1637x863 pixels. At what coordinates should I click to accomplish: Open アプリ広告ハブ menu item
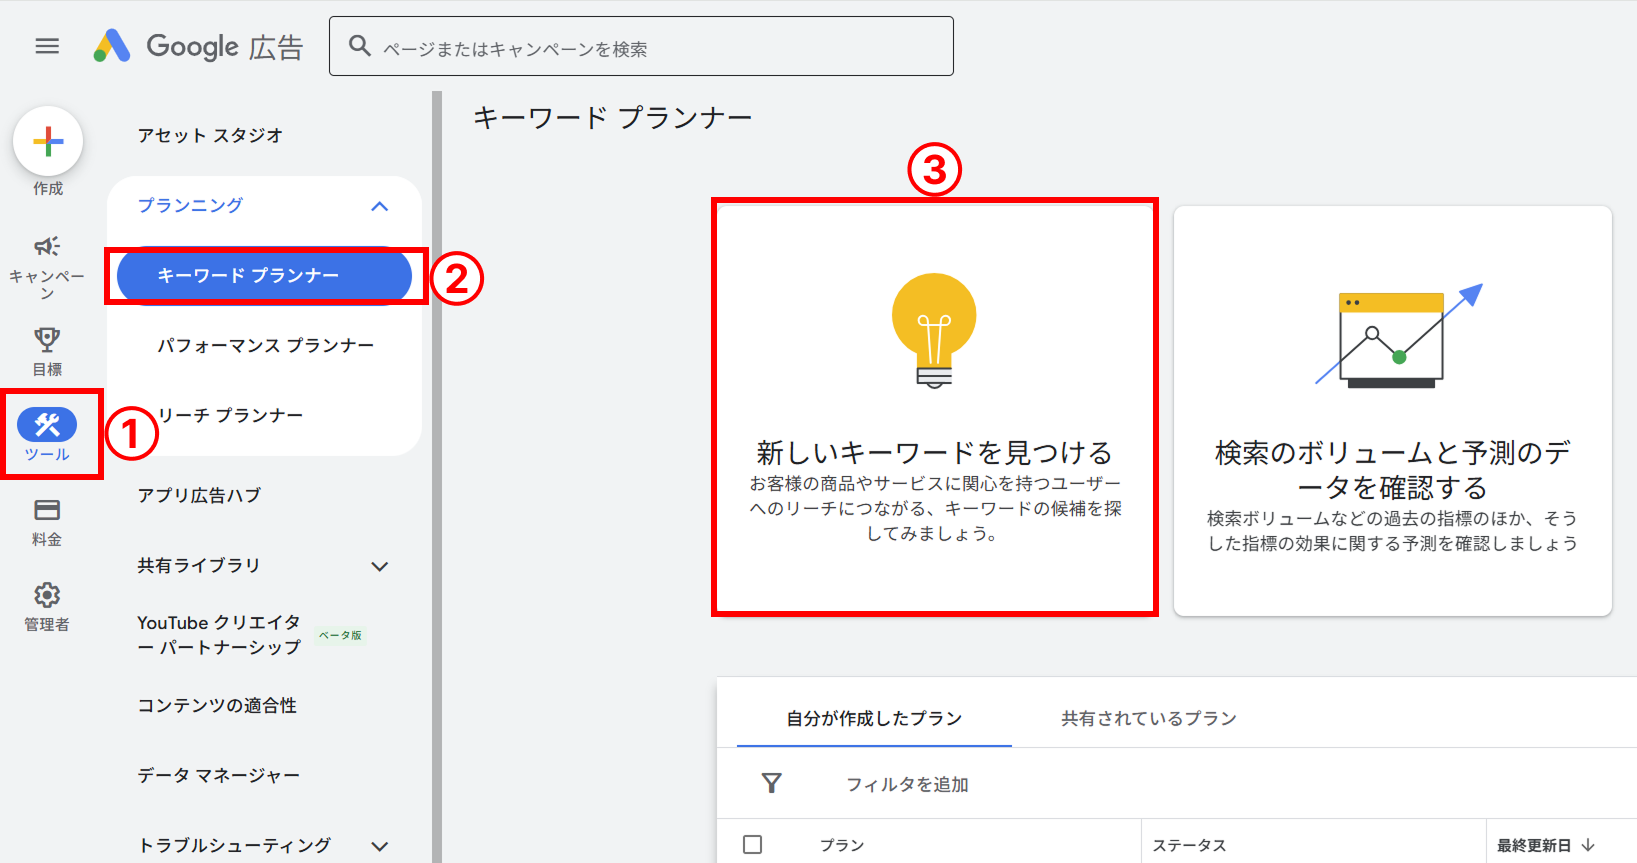tap(199, 495)
